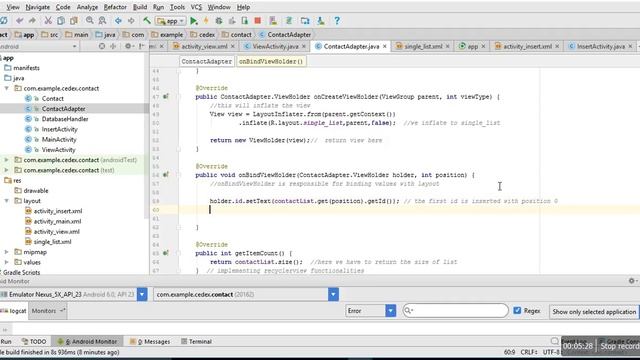The width and height of the screenshot is (640, 360).
Task: Click the Paste icon in the toolbar
Action: pyautogui.click(x=73, y=21)
